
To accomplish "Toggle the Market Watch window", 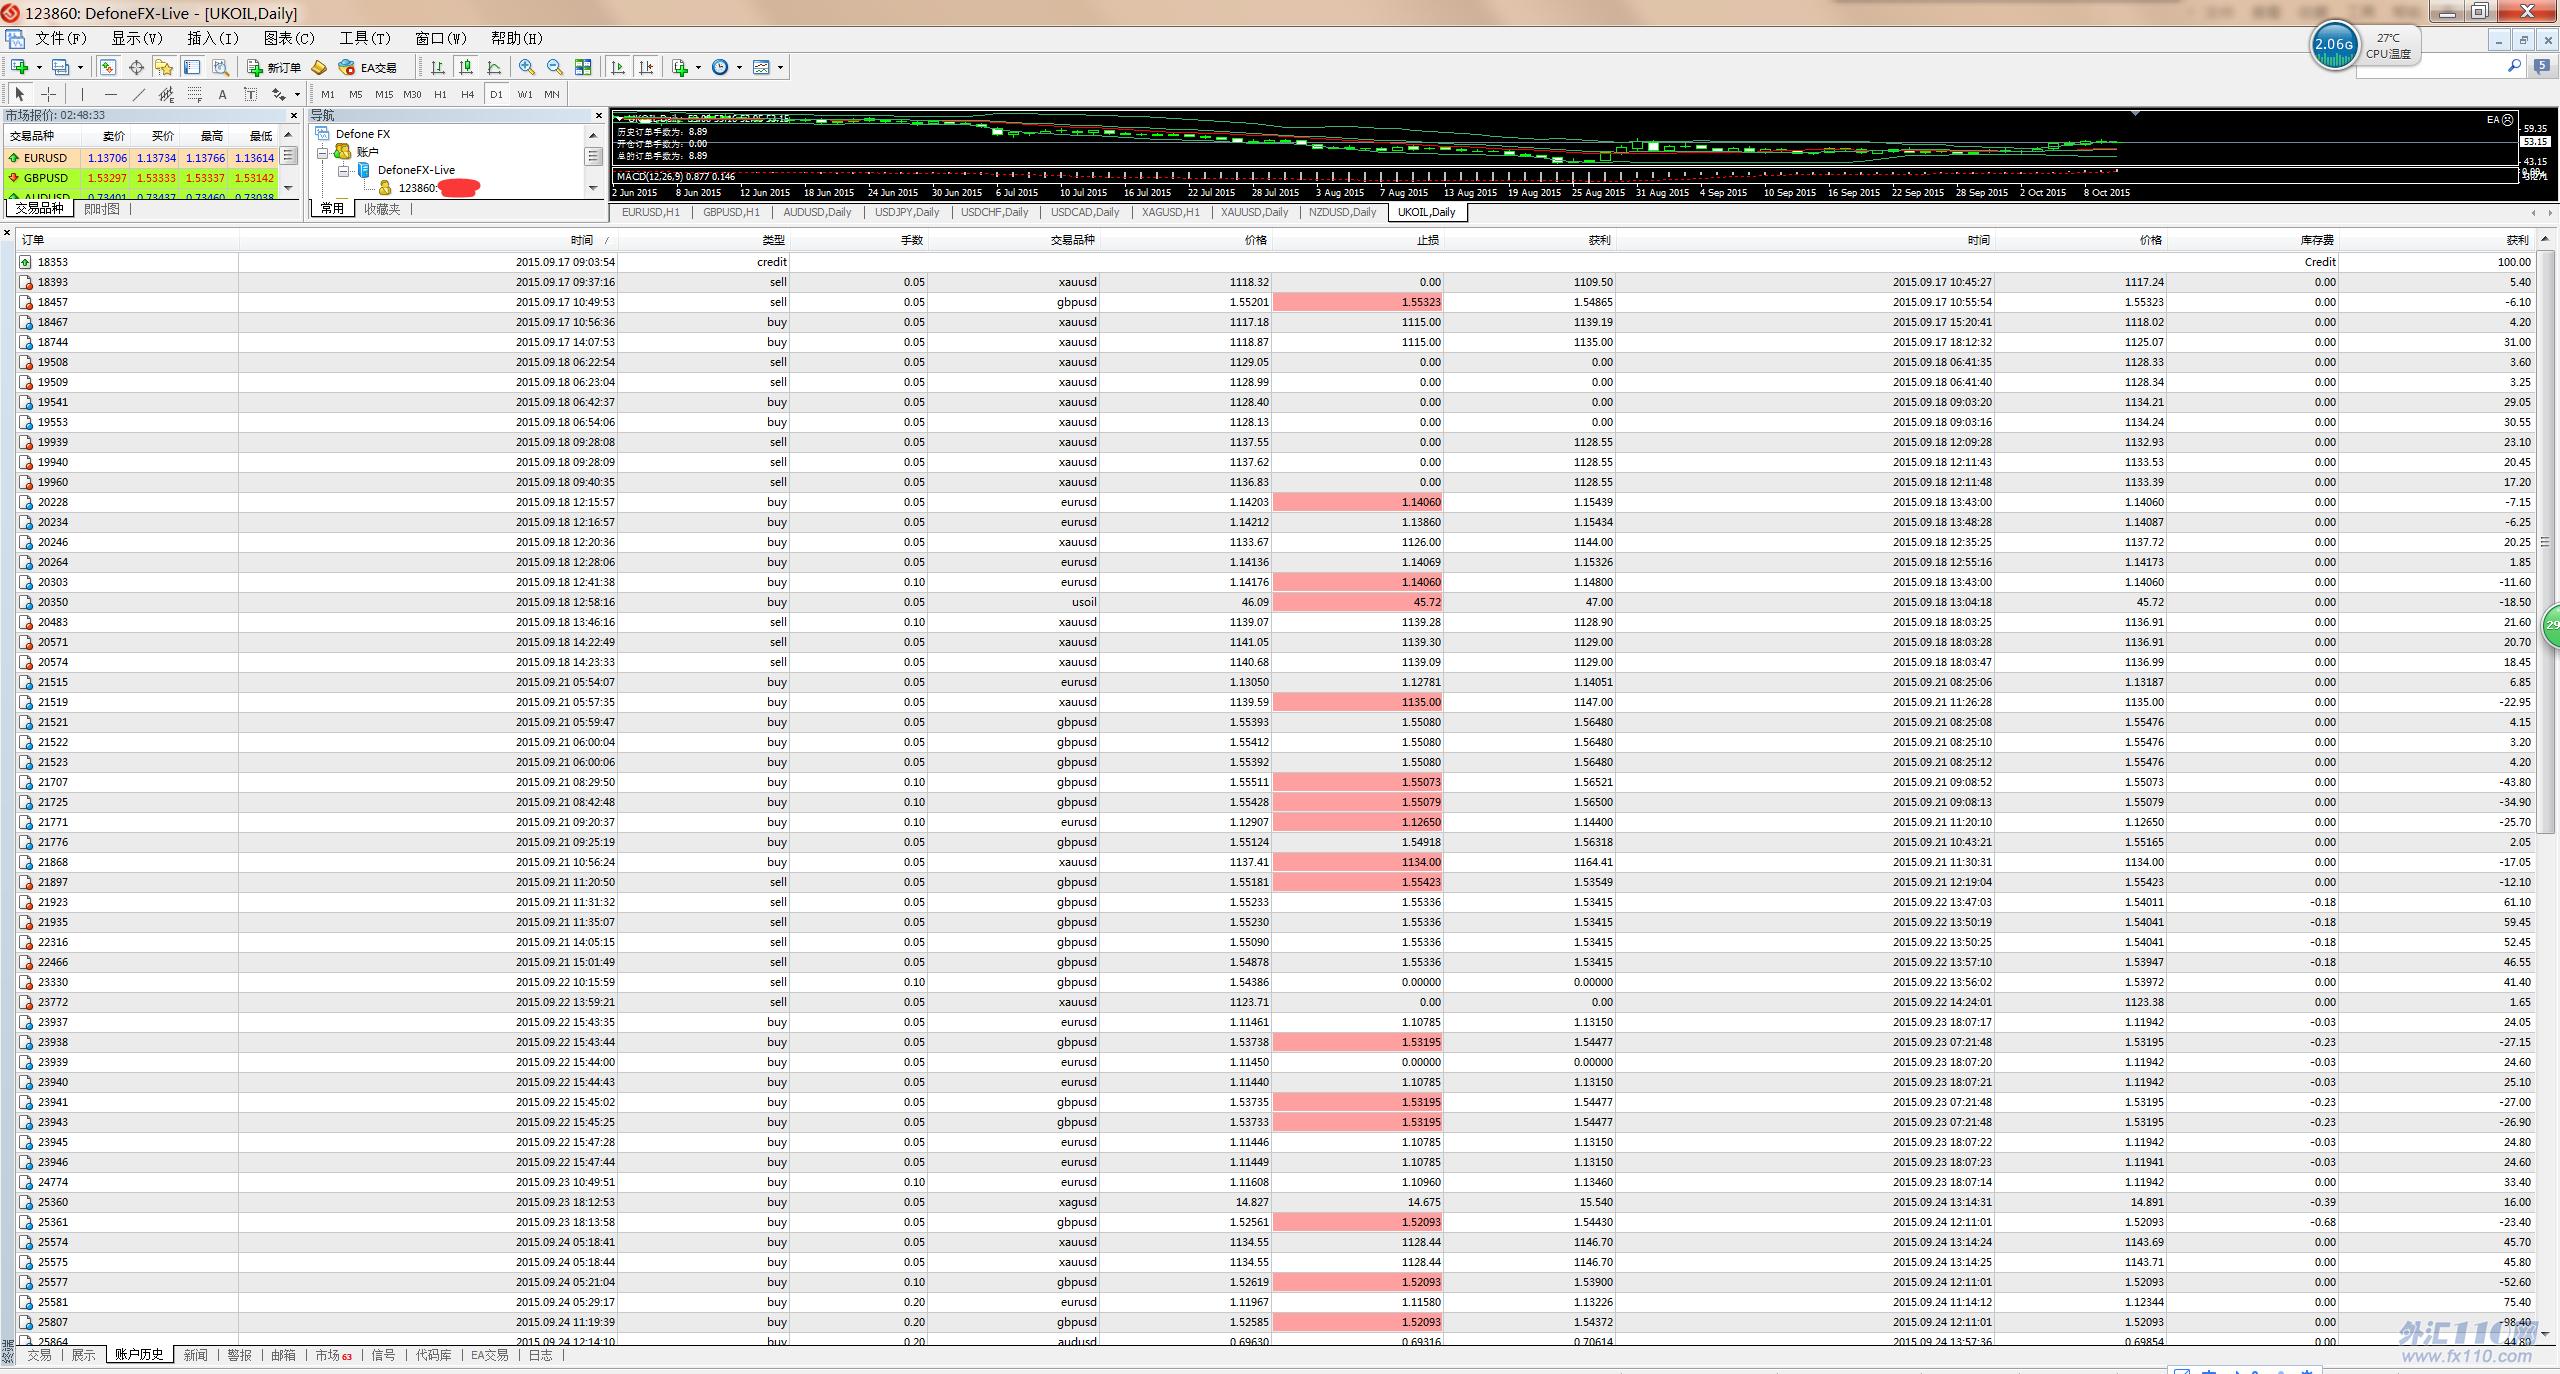I will click(x=107, y=67).
